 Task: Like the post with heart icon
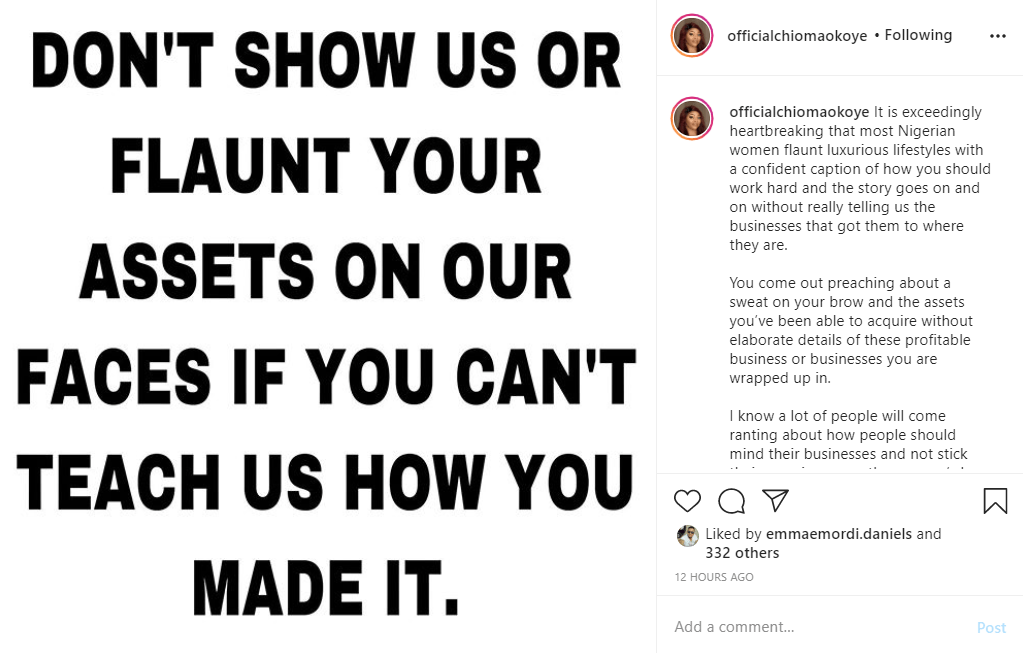coord(687,501)
